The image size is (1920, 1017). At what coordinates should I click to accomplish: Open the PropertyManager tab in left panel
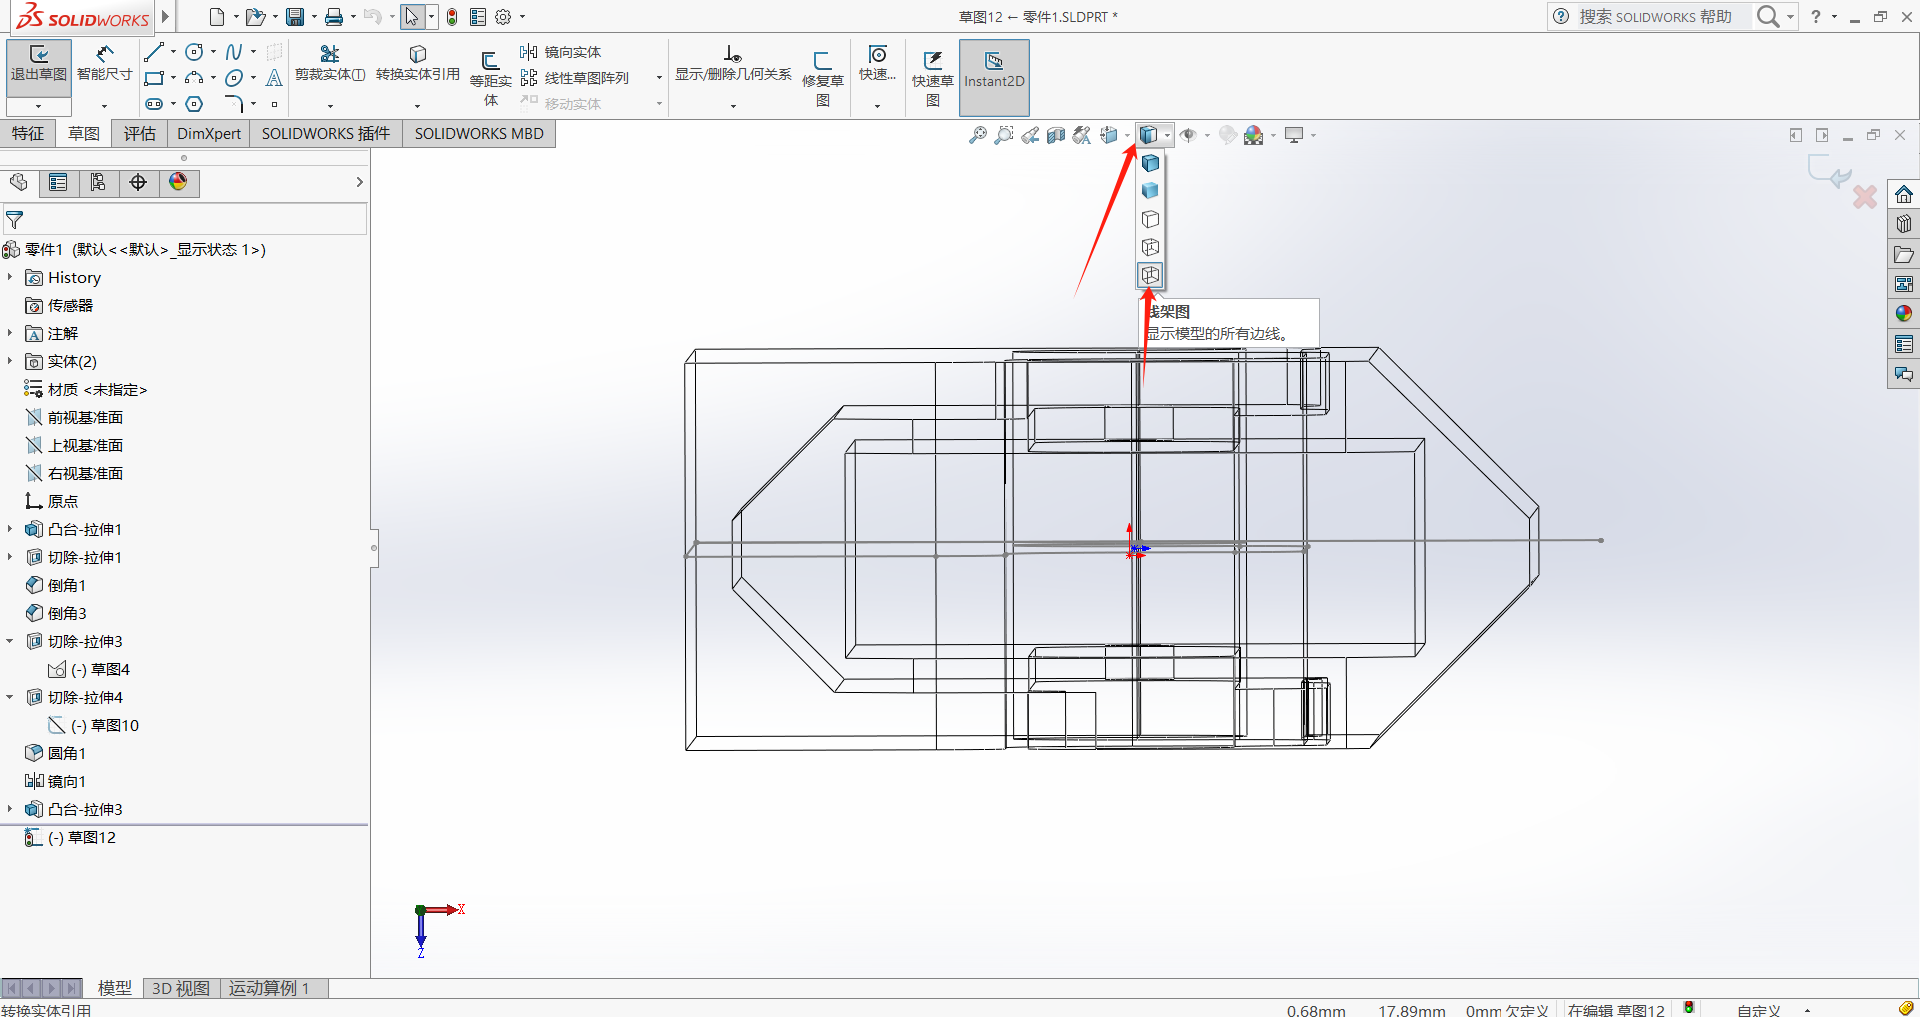(58, 182)
